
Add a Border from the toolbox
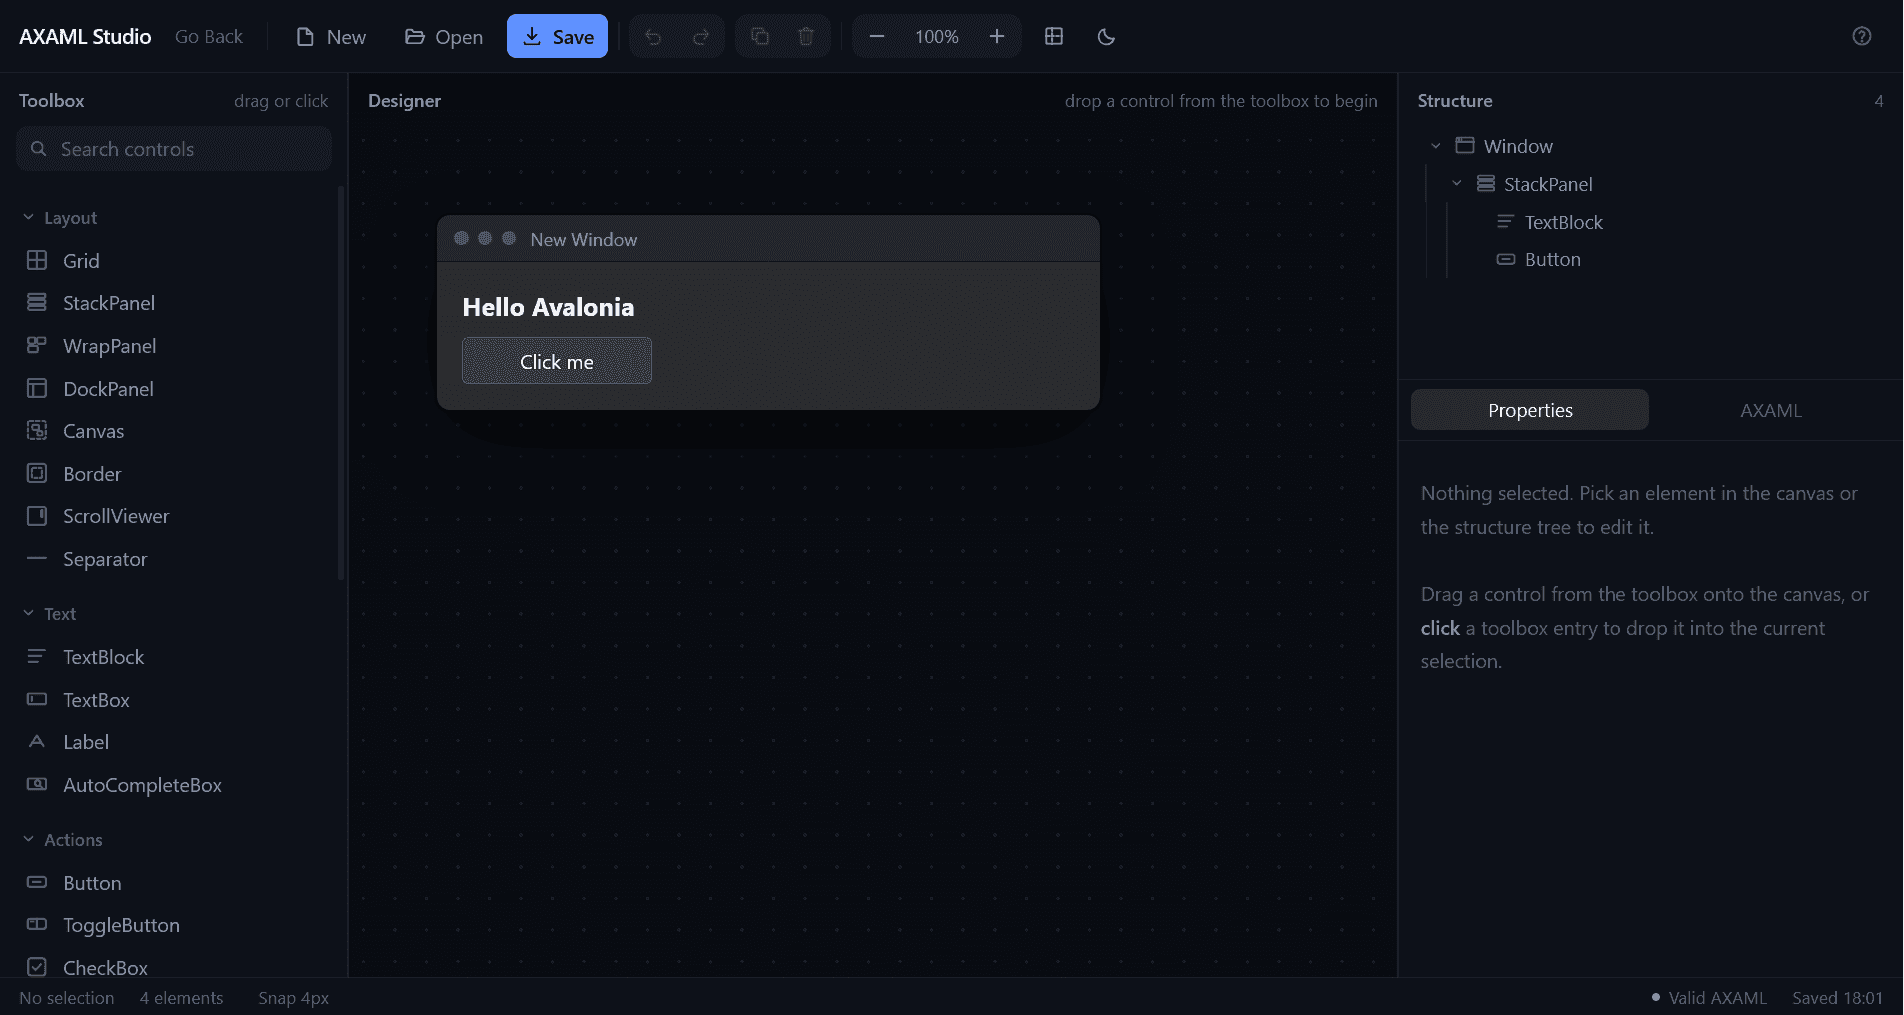pyautogui.click(x=174, y=474)
